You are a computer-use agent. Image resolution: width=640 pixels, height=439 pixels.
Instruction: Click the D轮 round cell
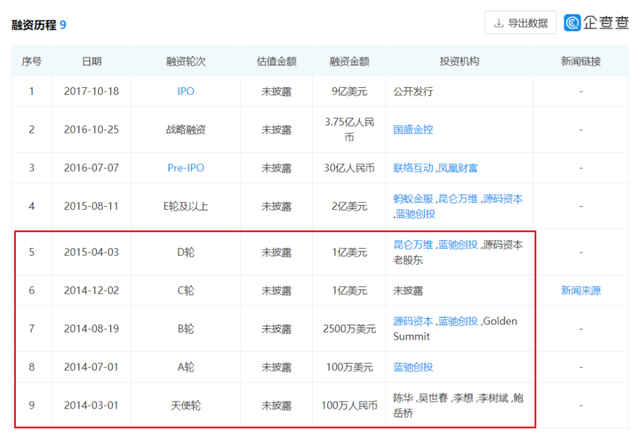(186, 252)
